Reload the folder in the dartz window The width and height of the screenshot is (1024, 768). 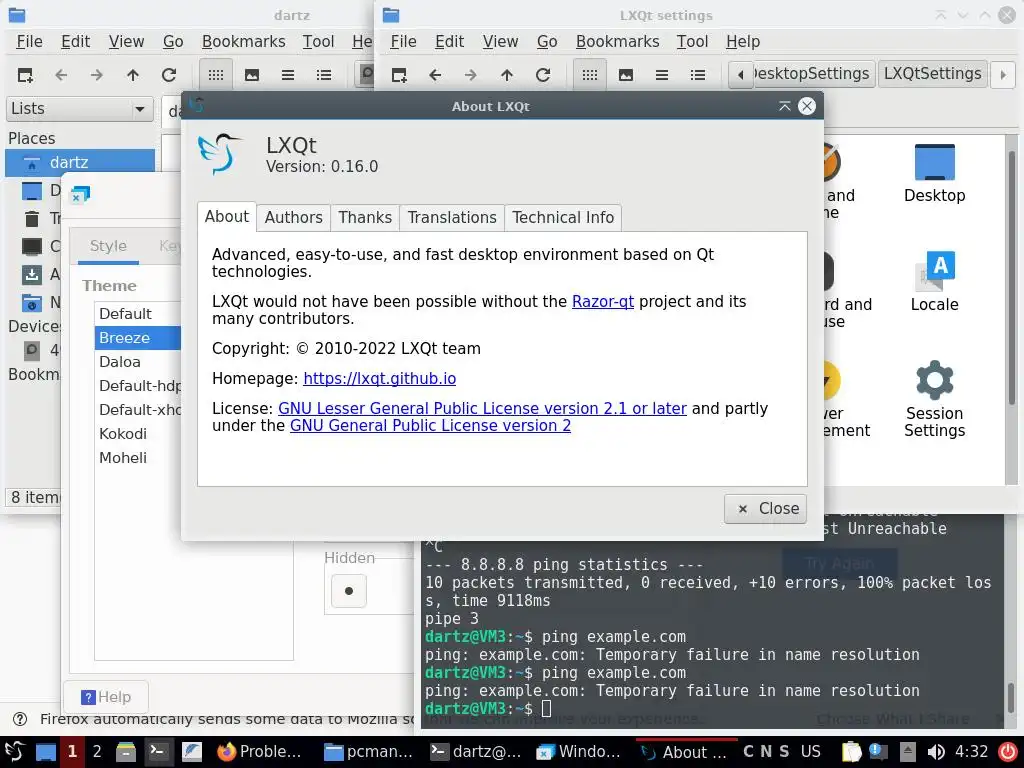tap(168, 75)
